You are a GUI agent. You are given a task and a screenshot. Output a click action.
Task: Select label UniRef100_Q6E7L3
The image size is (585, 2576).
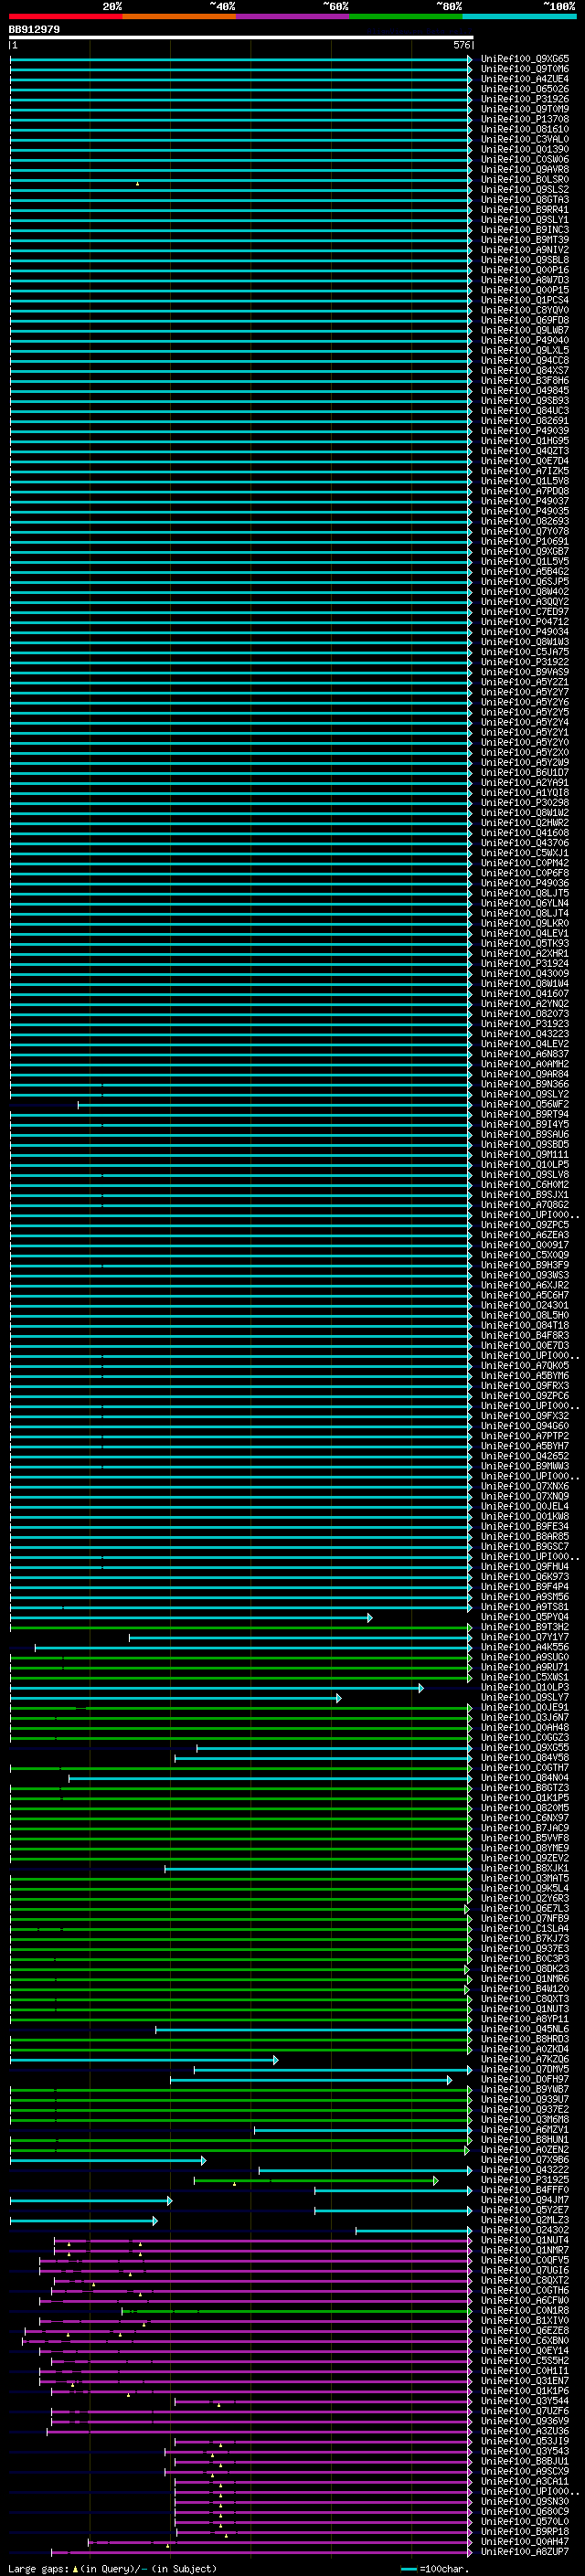click(525, 1908)
